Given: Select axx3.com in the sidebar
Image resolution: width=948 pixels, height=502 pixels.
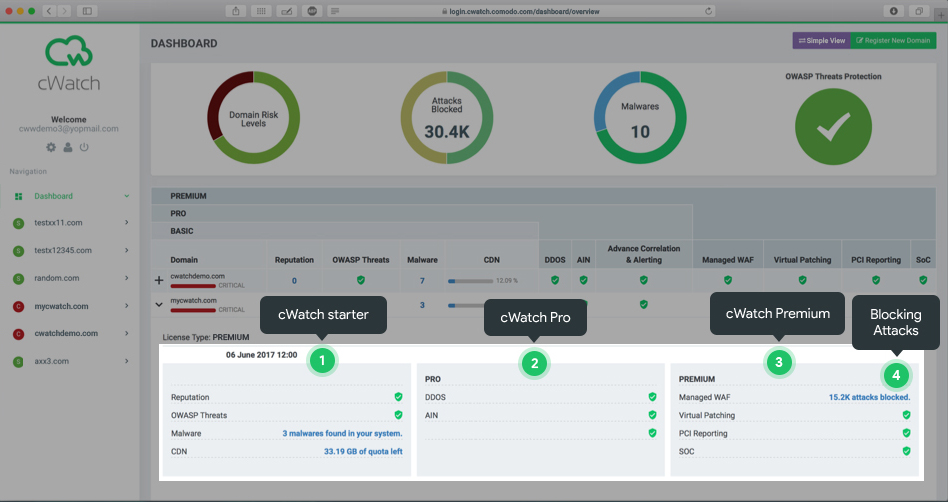Looking at the screenshot, I should coord(51,361).
